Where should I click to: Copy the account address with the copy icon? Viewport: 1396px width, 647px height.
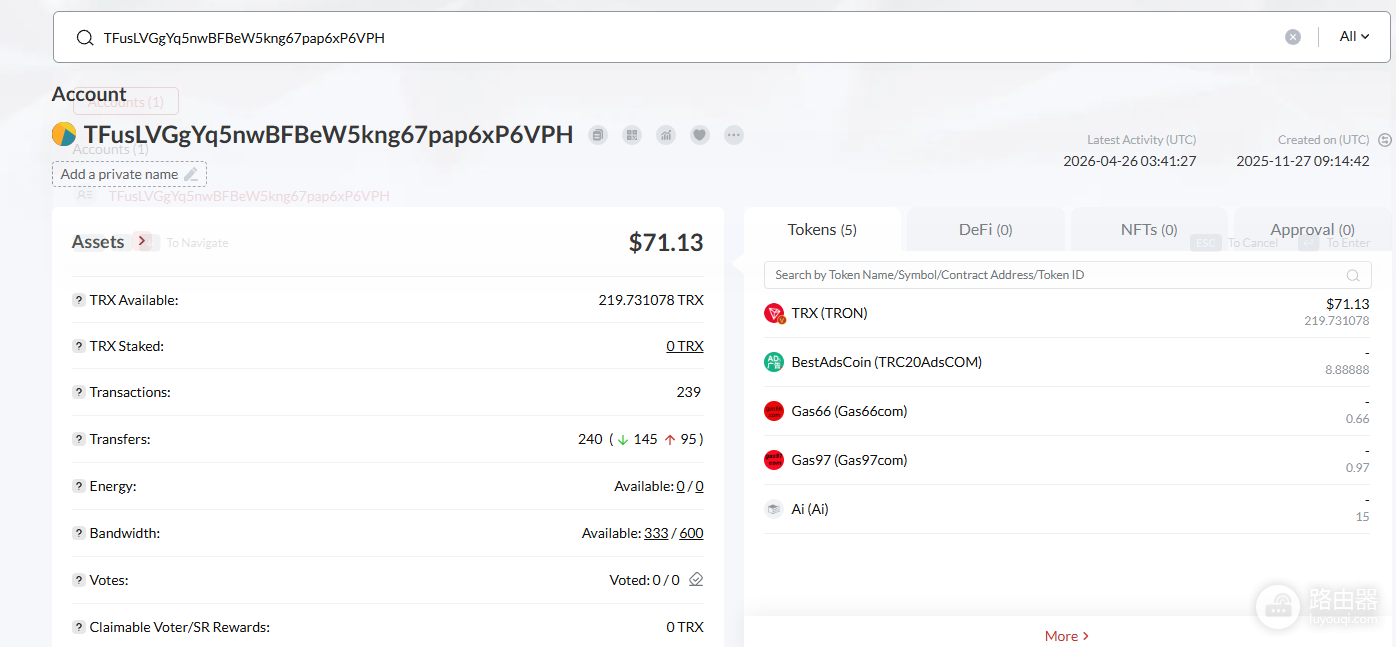click(598, 135)
